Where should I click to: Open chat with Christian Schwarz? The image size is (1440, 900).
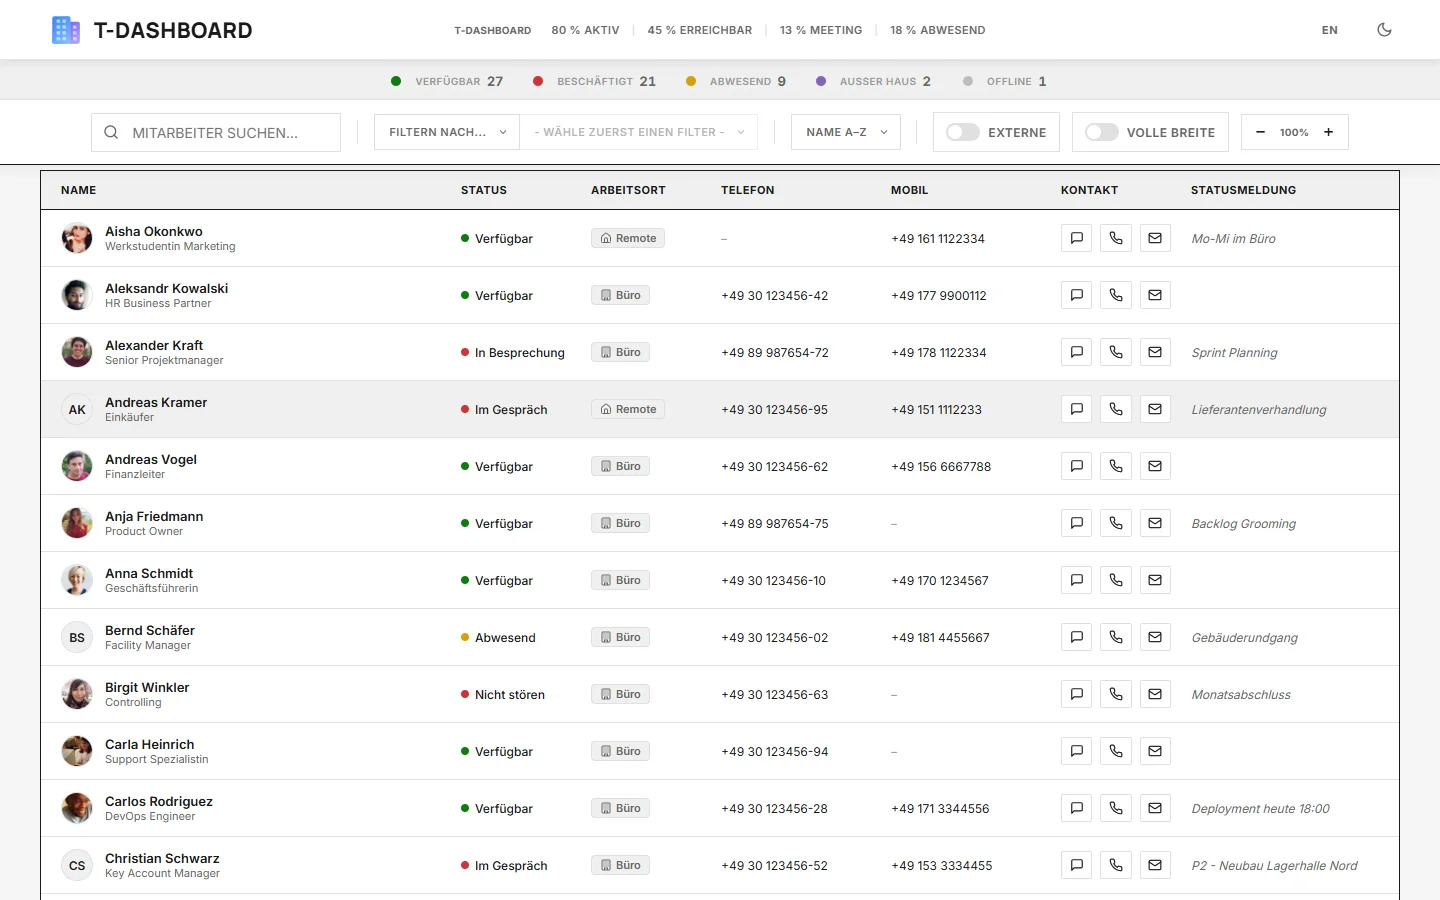coord(1076,865)
